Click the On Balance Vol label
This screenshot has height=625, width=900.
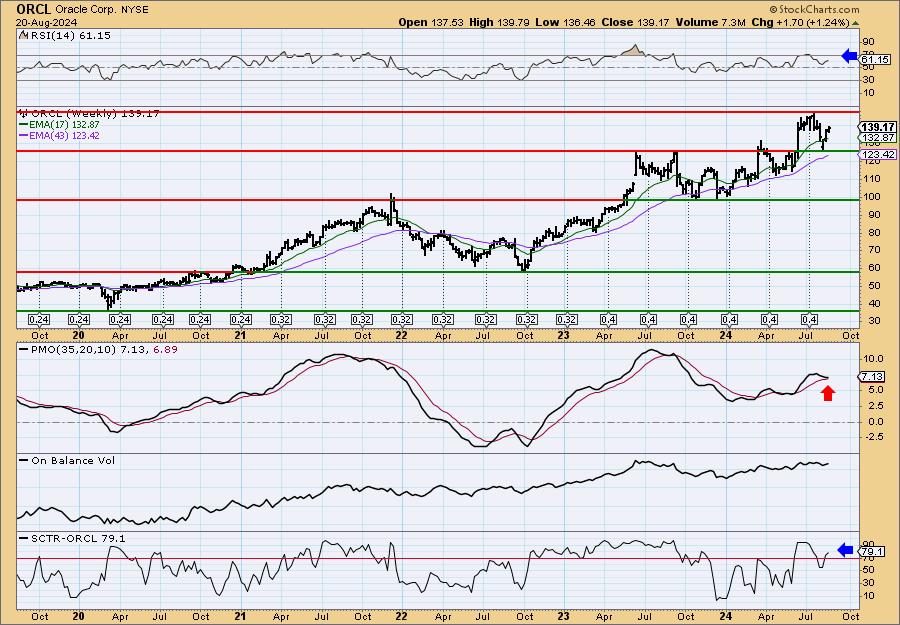[x=72, y=460]
